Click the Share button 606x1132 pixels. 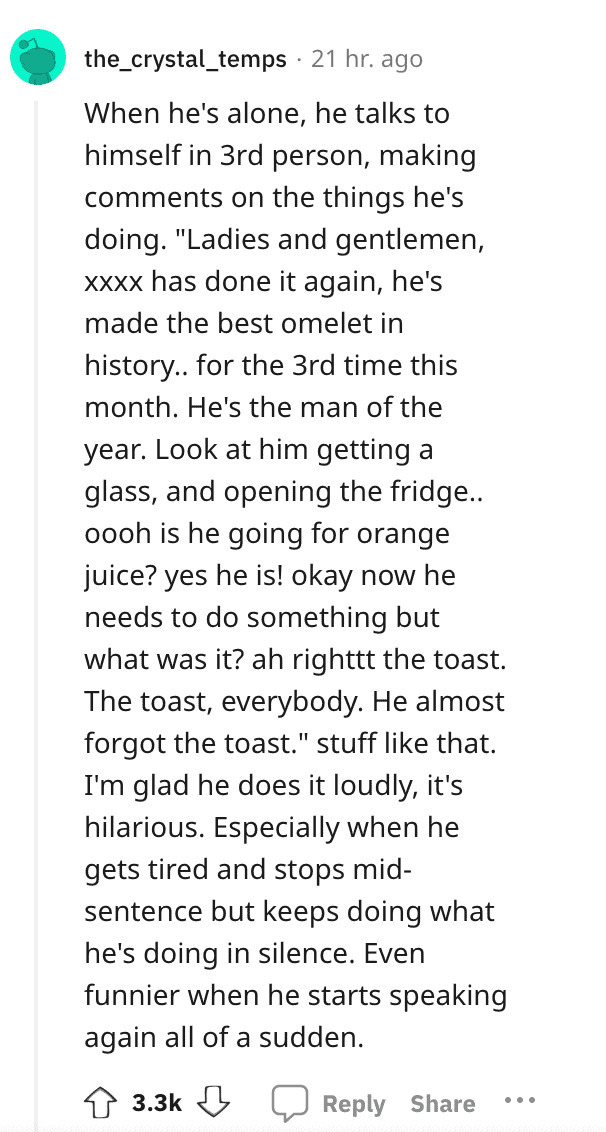pos(443,1103)
